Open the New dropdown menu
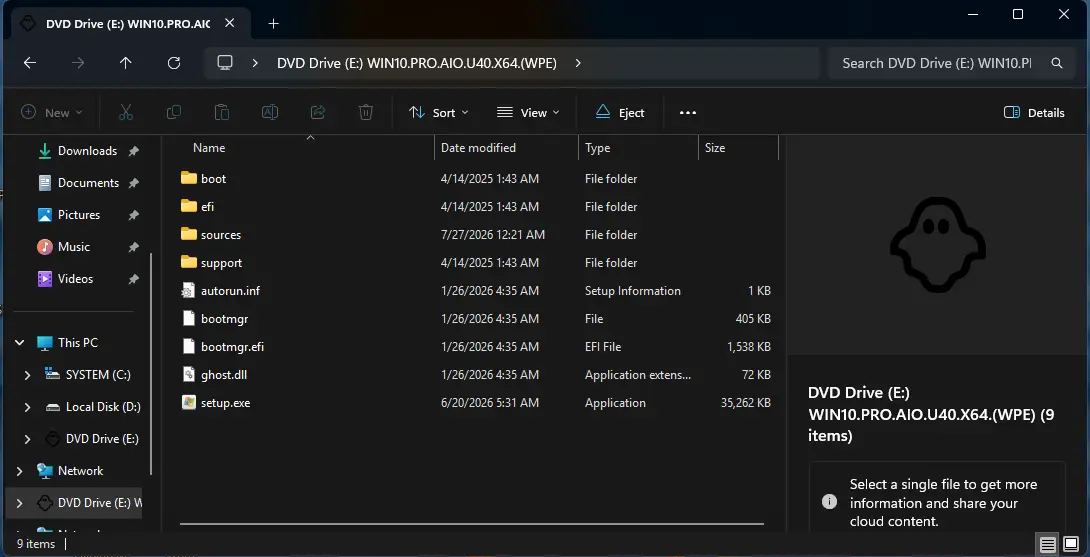This screenshot has height=557, width=1090. [x=51, y=113]
